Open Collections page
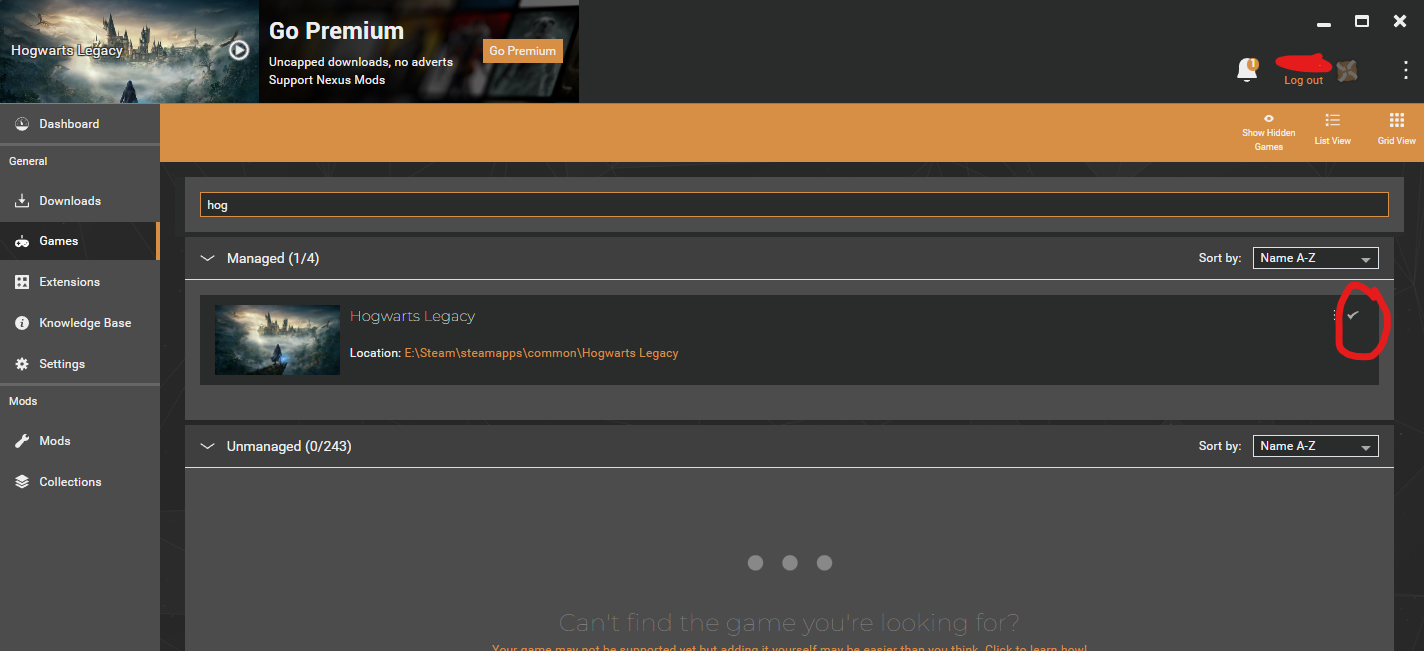The width and height of the screenshot is (1424, 651). coord(79,482)
